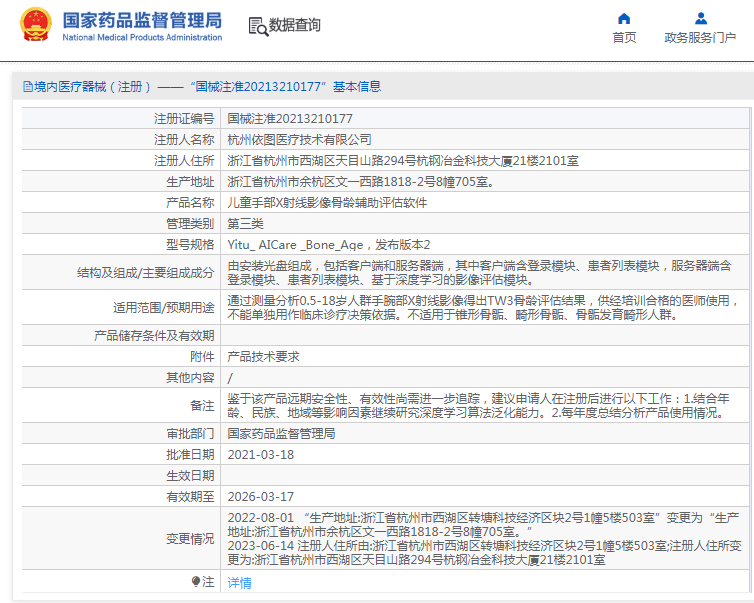Click the 变更情况 row label

[190, 539]
